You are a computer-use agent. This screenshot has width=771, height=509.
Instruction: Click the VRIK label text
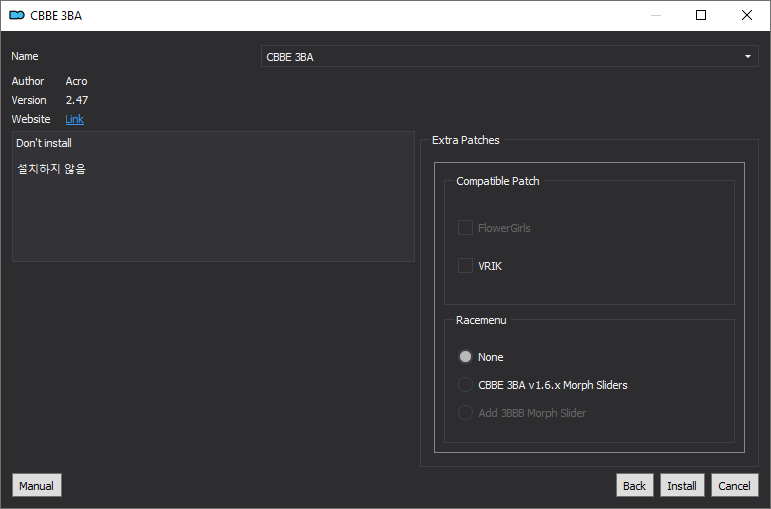(490, 266)
